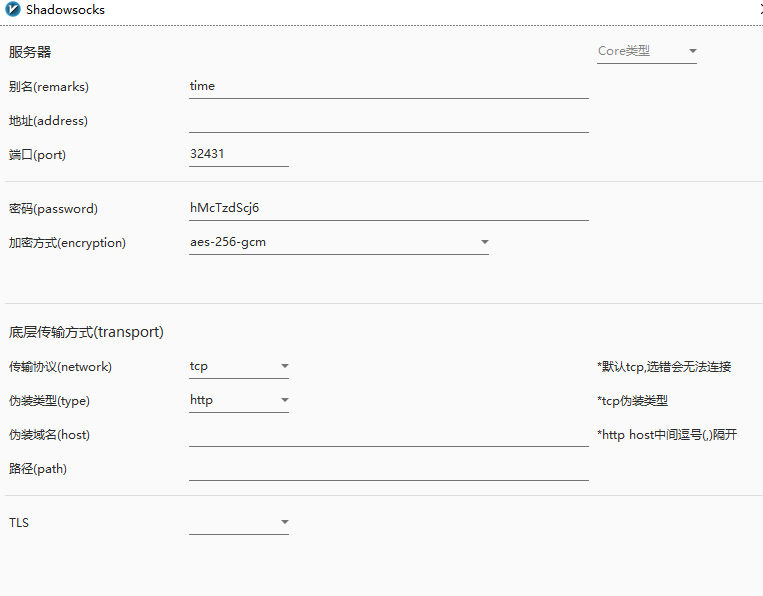
Task: Click the 传输协议(network) label
Action: pos(60,367)
